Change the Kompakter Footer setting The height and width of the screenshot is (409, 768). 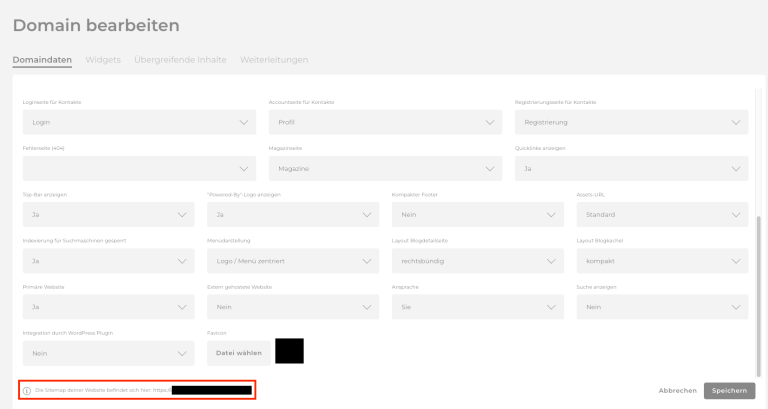[477, 215]
